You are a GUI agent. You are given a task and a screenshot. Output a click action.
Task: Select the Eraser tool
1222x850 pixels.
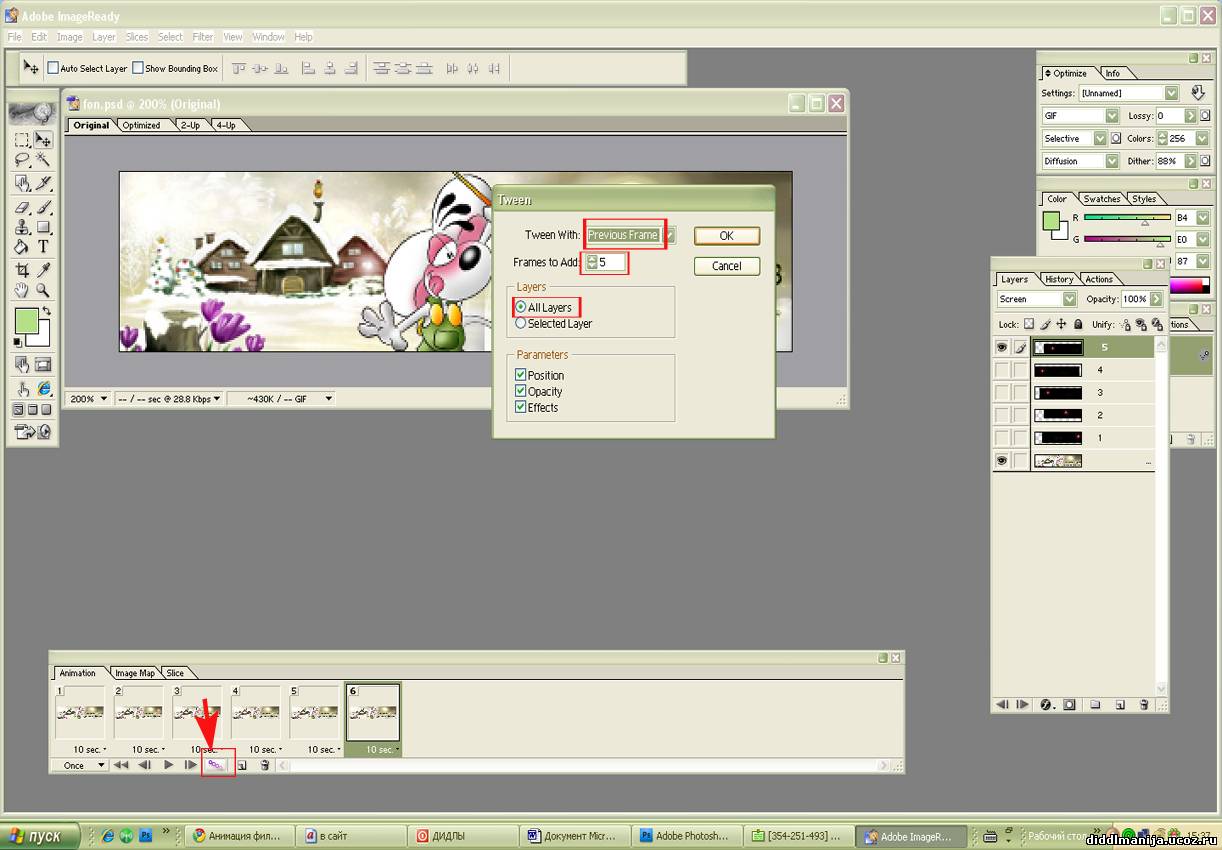[22, 208]
